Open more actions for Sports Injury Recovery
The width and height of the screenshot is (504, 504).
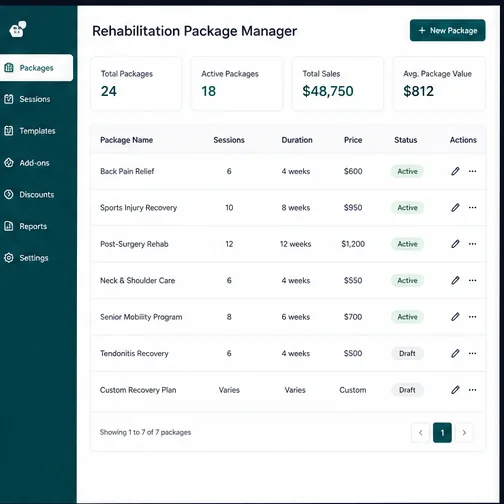[x=472, y=208]
